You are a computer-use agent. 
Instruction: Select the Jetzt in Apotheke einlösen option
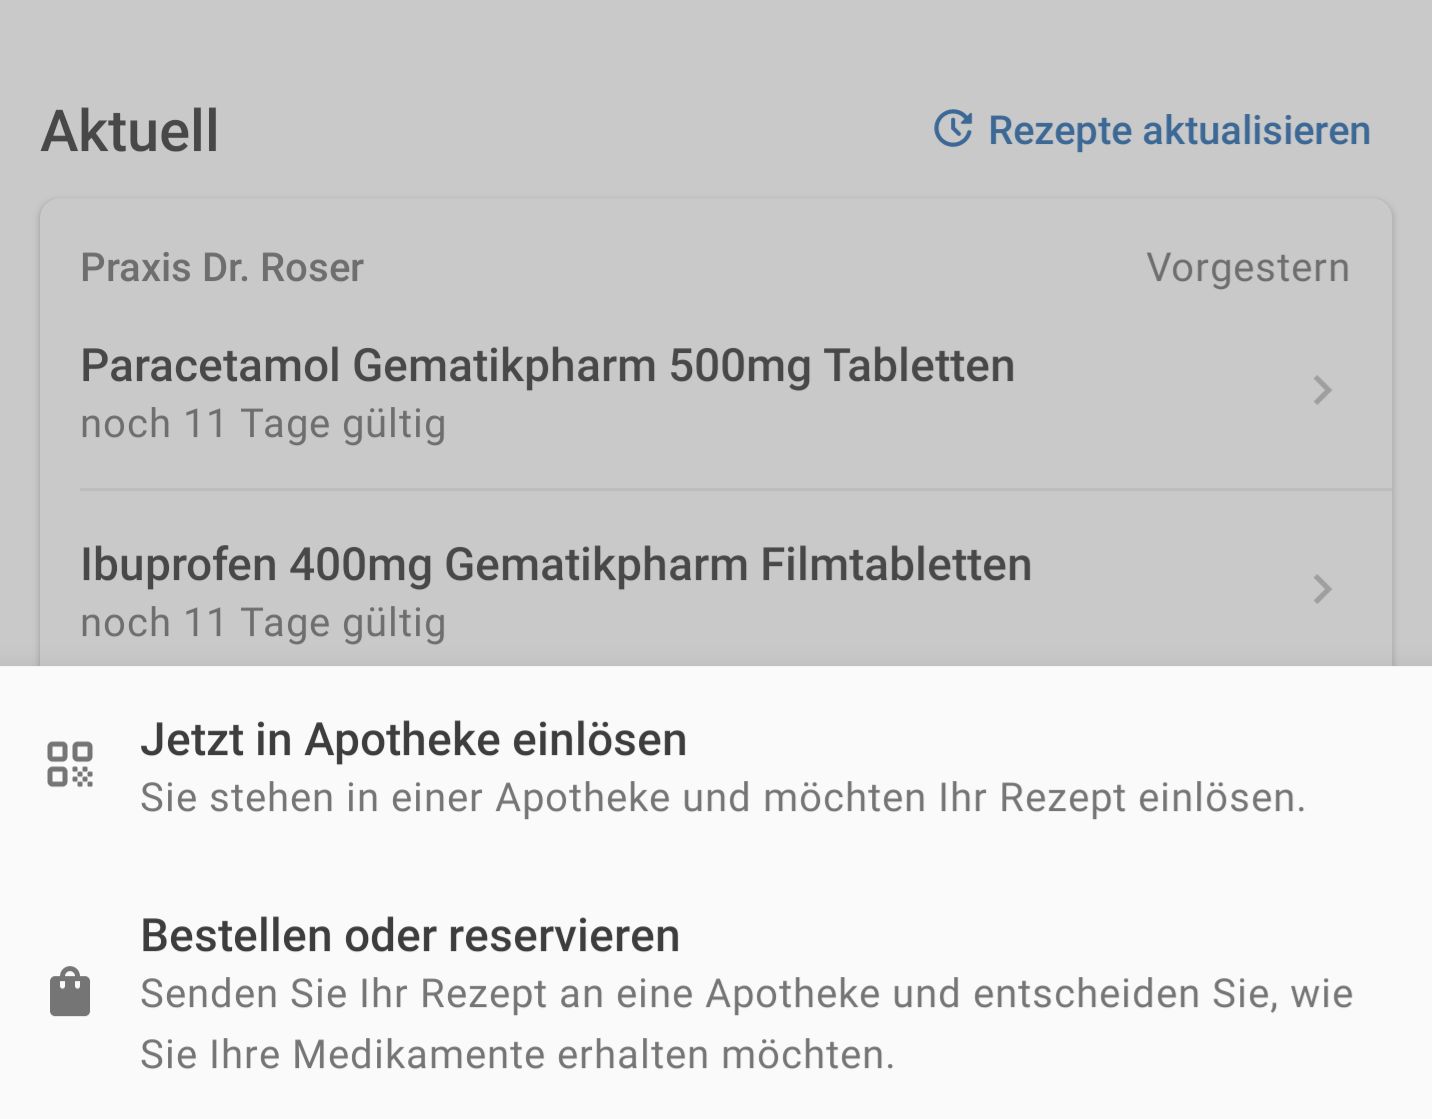pos(413,740)
